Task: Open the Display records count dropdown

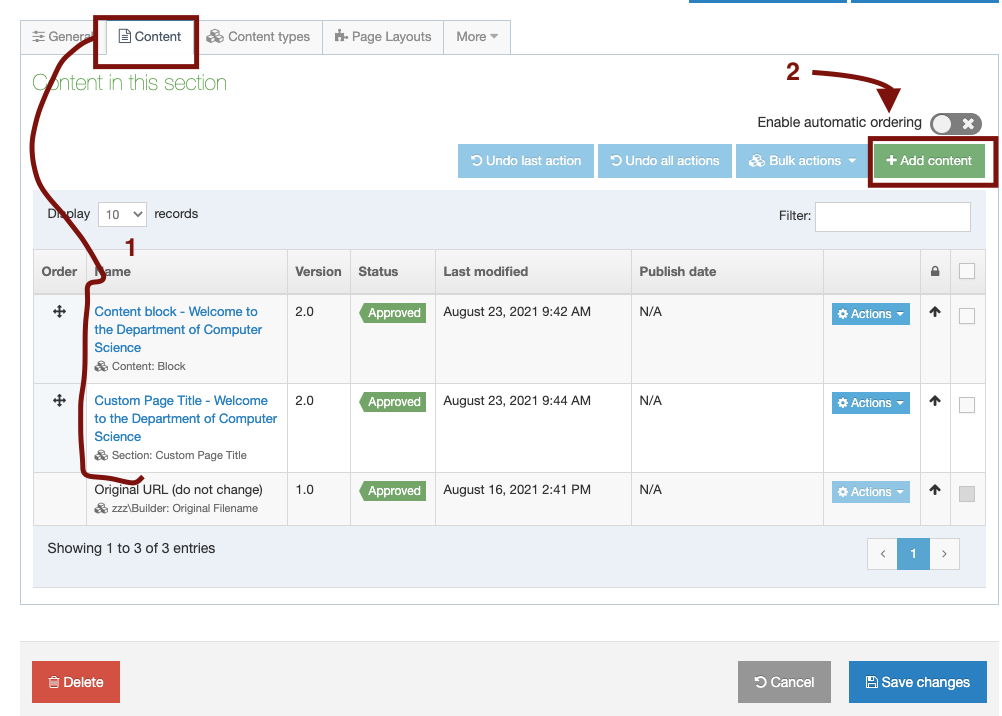Action: click(122, 214)
